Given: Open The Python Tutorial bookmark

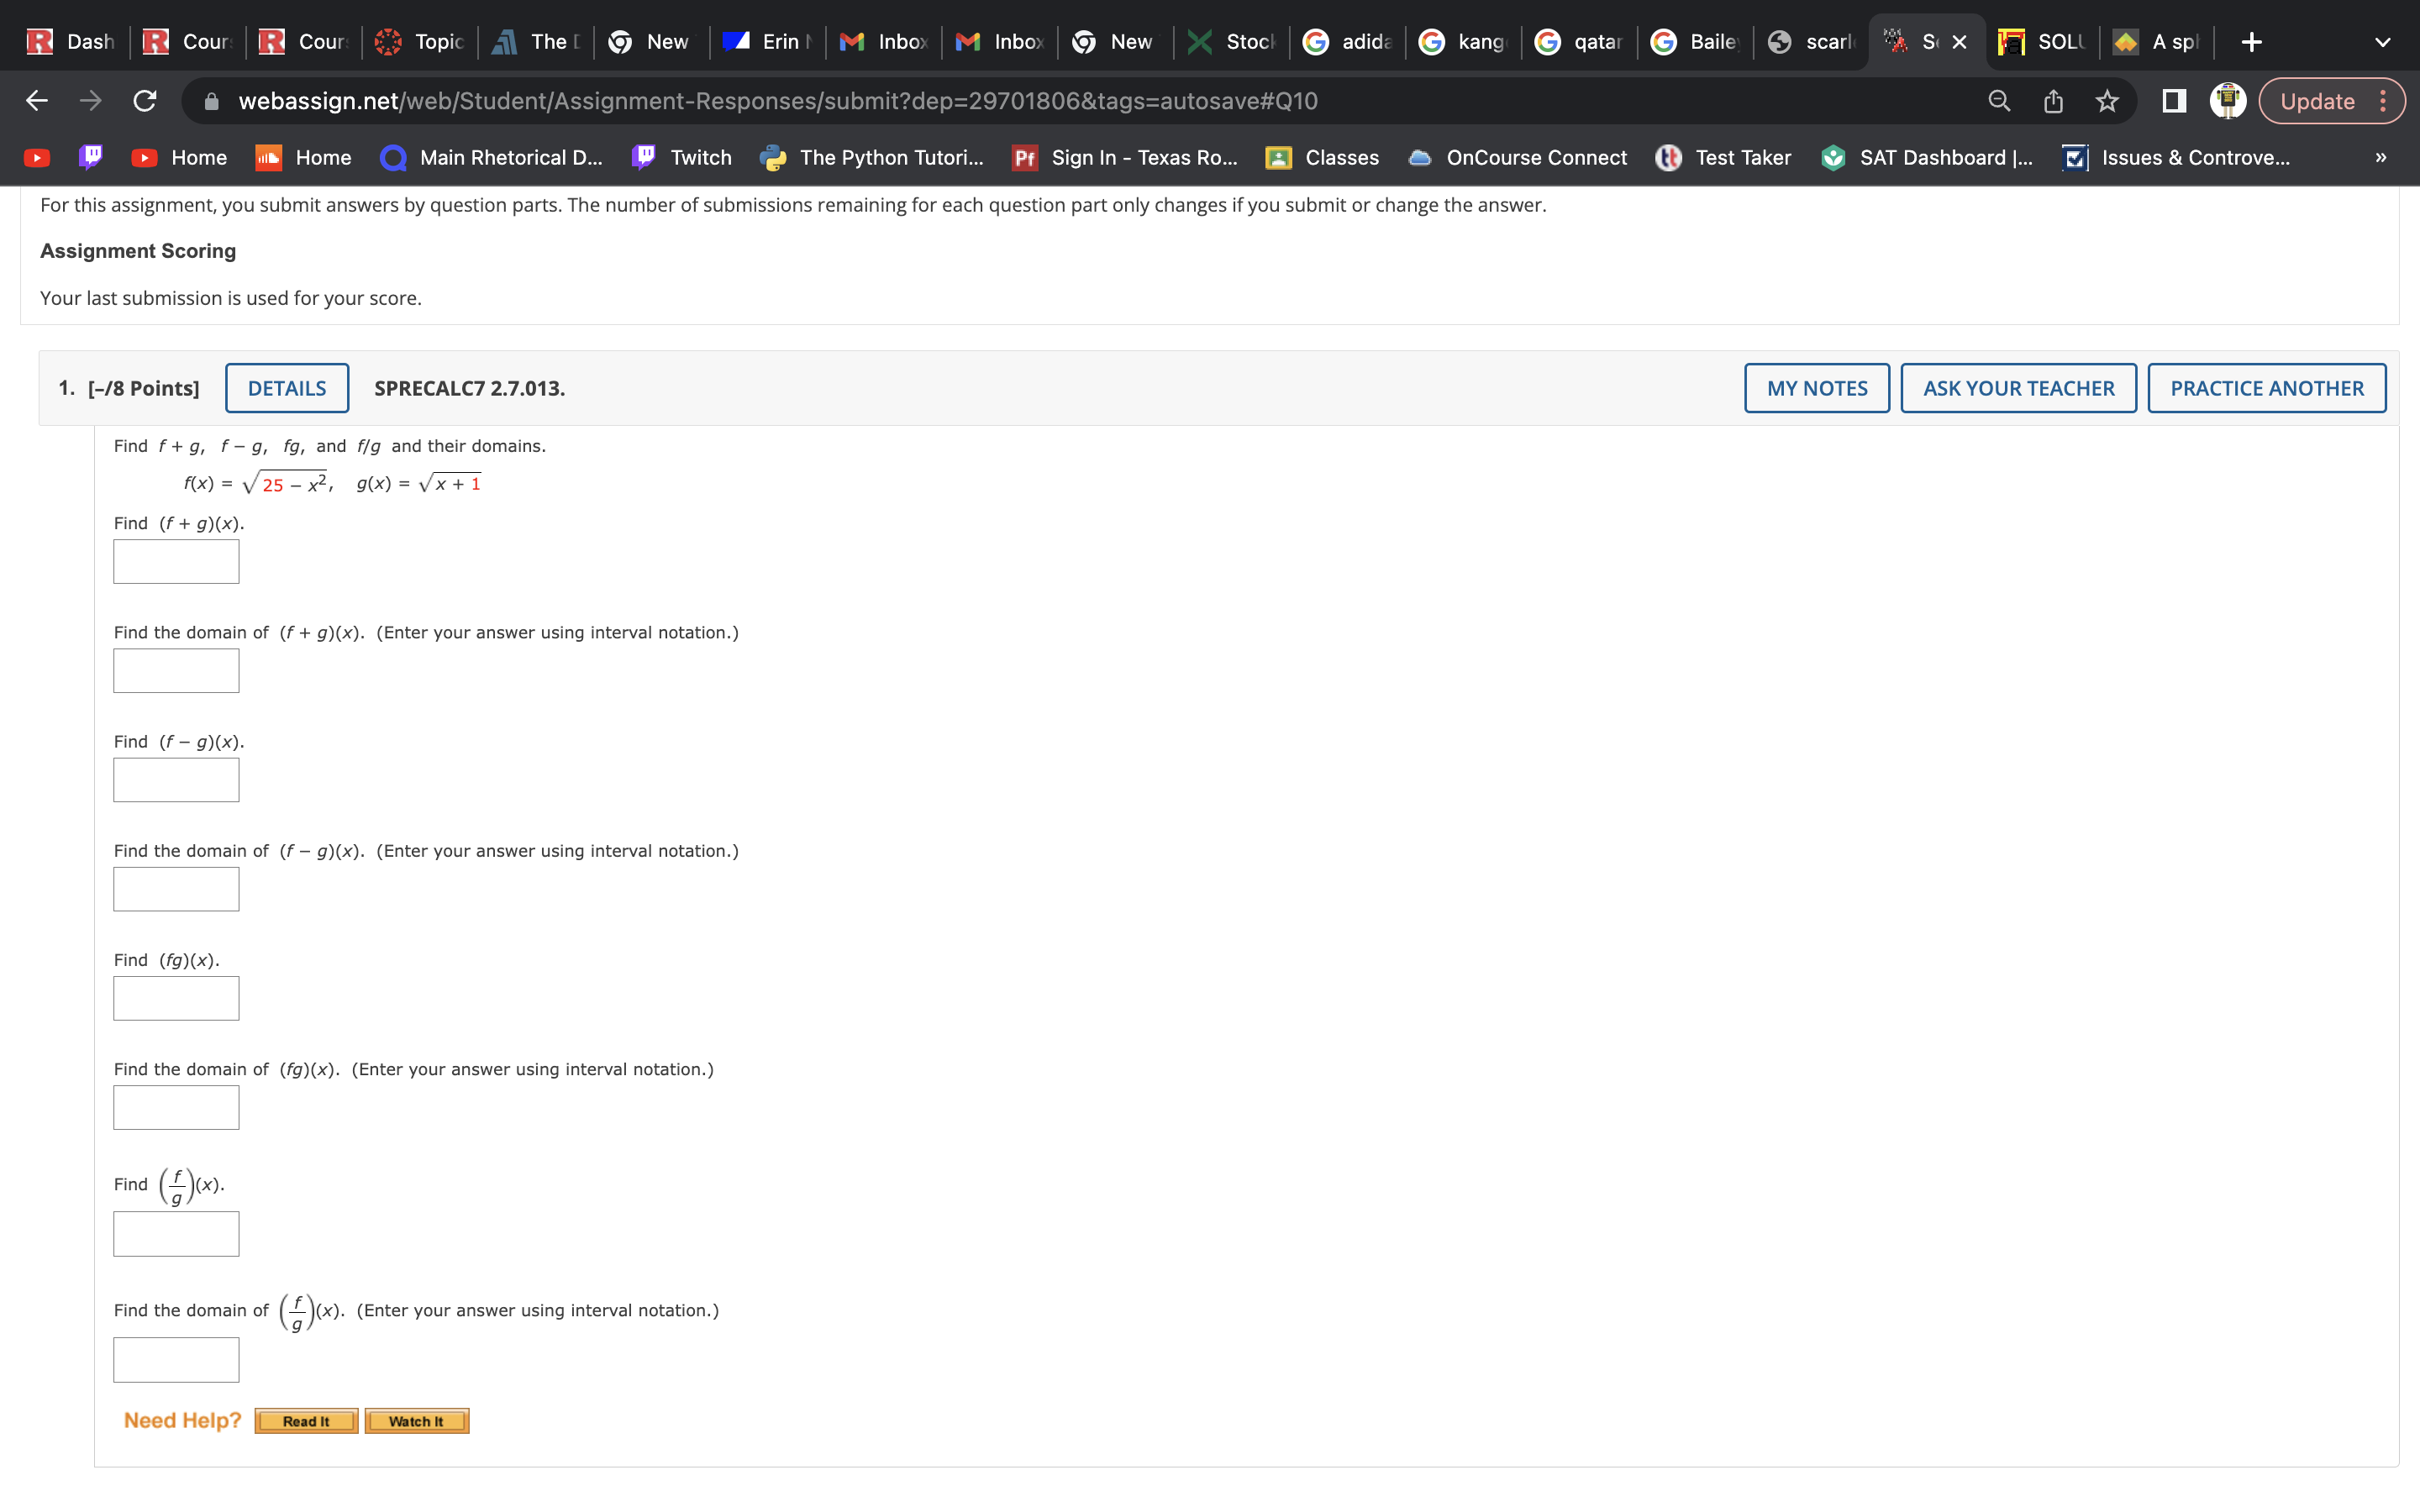Looking at the screenshot, I should click(x=872, y=158).
